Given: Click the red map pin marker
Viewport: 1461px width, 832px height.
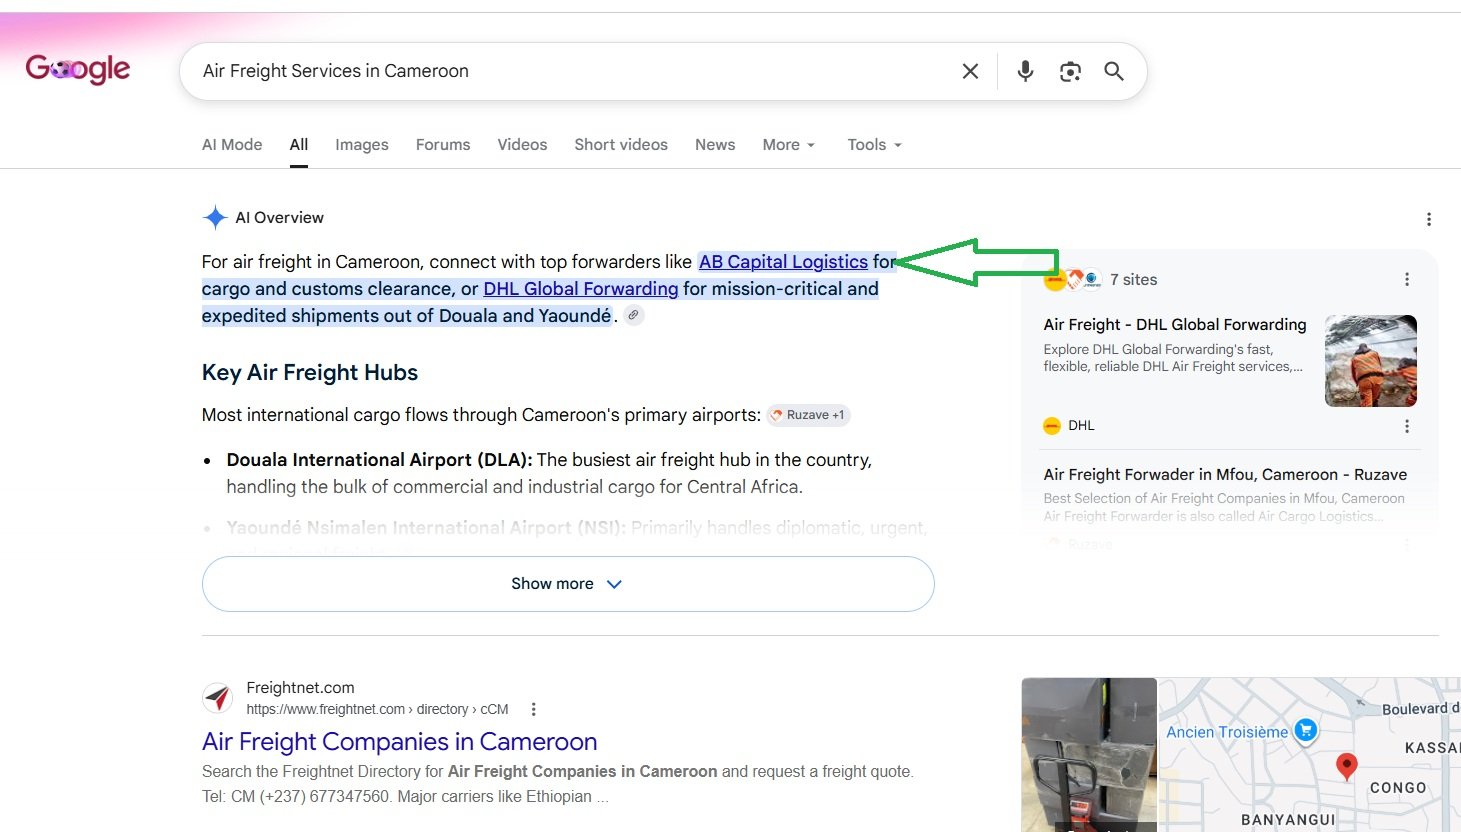Looking at the screenshot, I should point(1347,767).
